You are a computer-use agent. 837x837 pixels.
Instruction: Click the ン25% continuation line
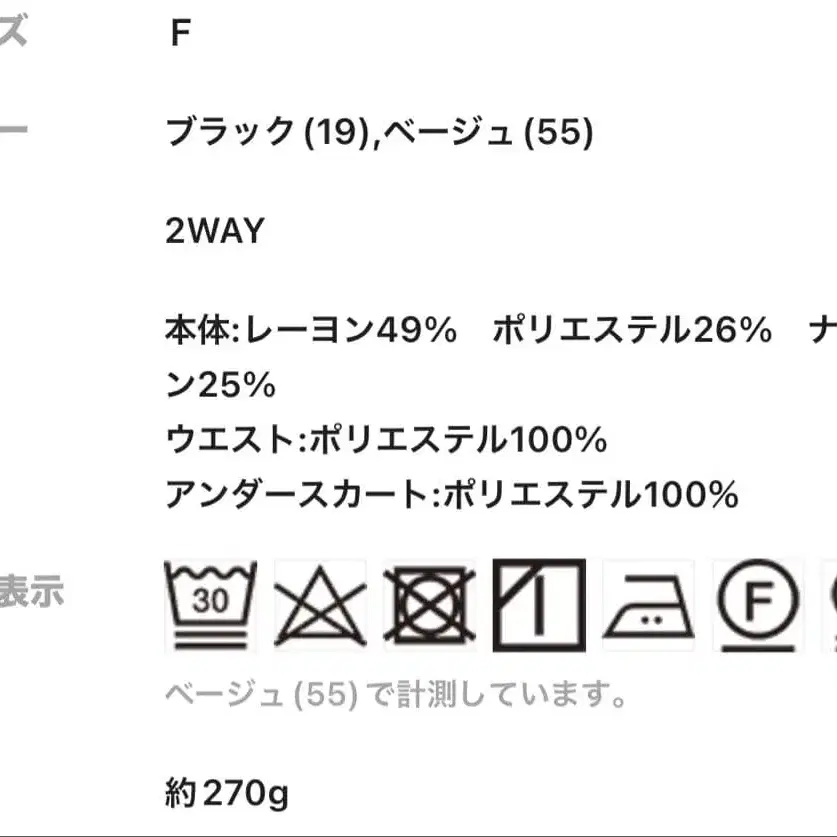coord(220,384)
